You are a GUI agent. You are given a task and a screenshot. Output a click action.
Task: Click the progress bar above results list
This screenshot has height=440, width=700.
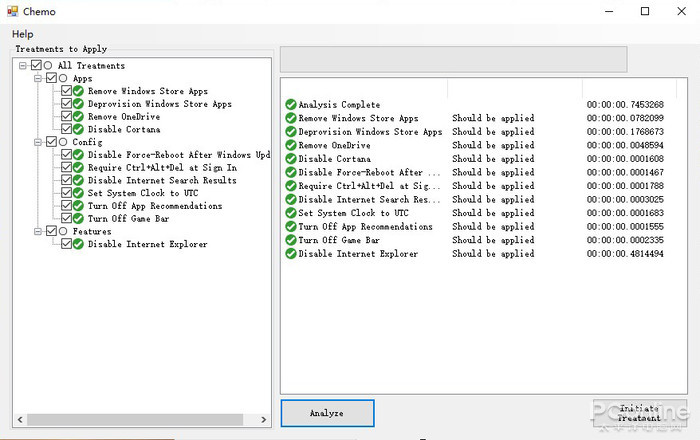tap(453, 59)
